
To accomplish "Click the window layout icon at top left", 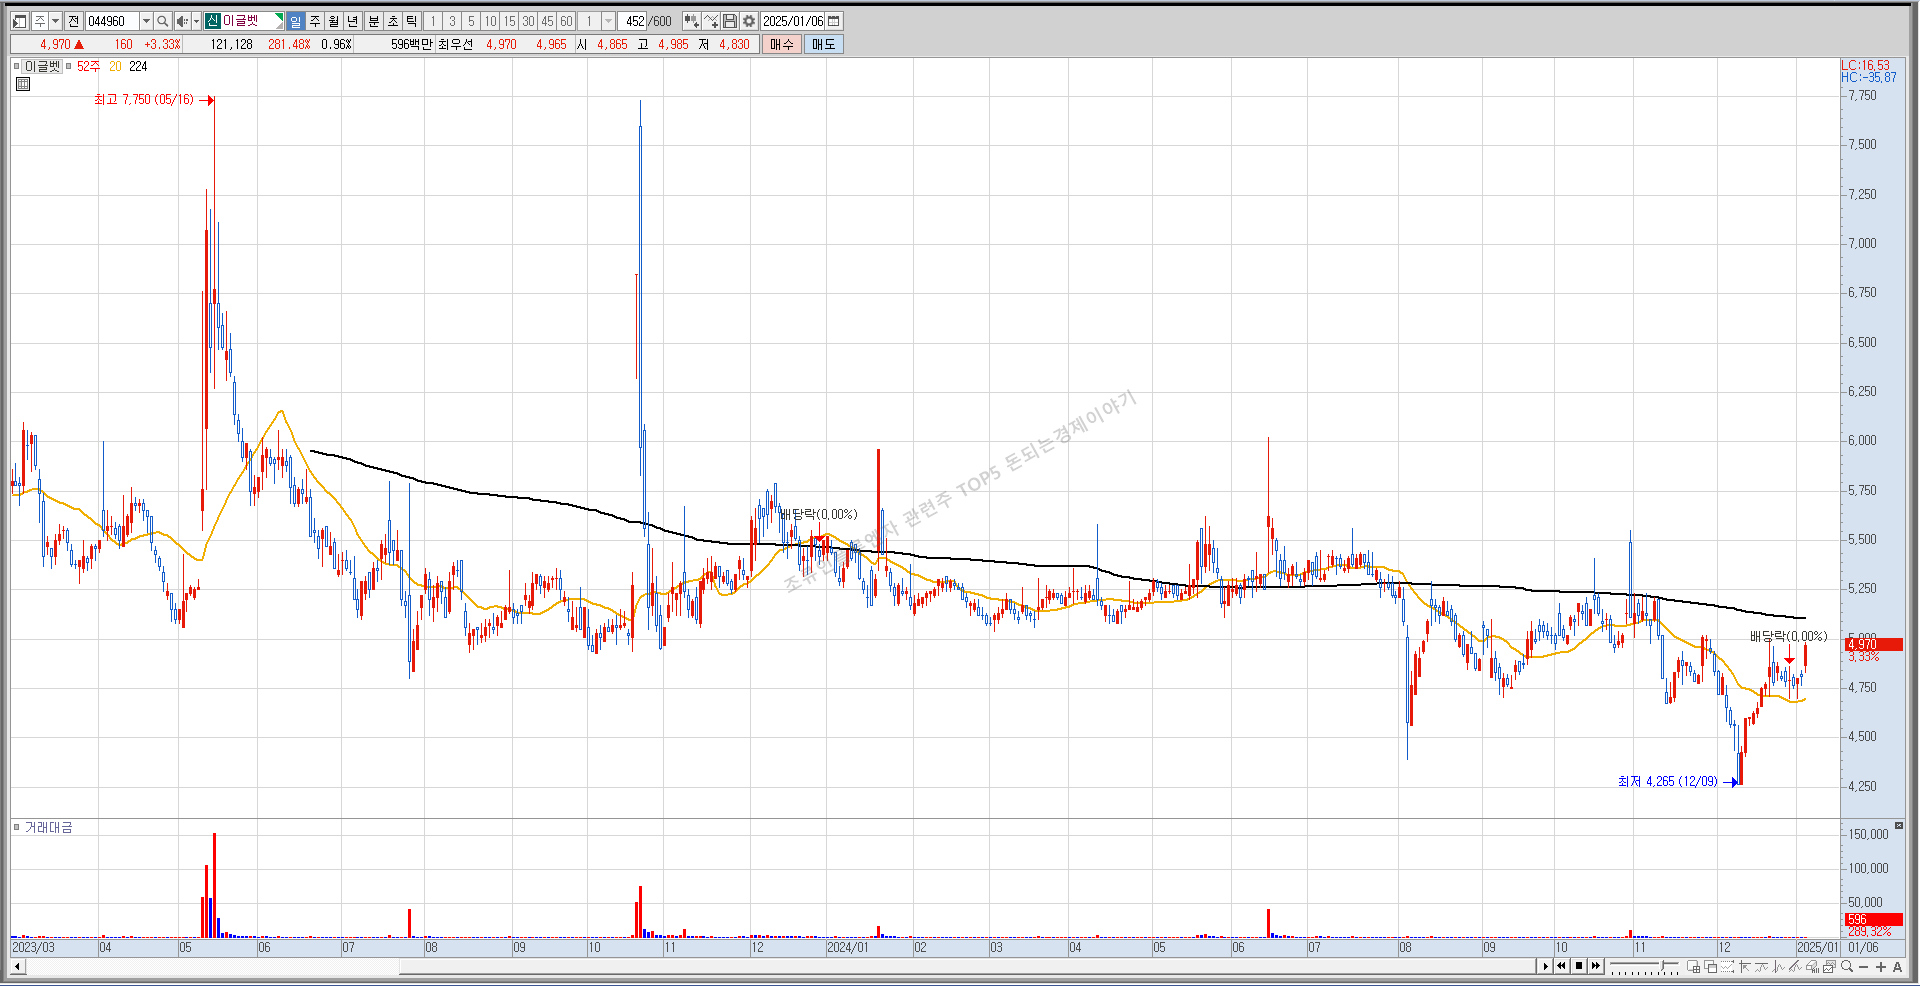I will 19,21.
